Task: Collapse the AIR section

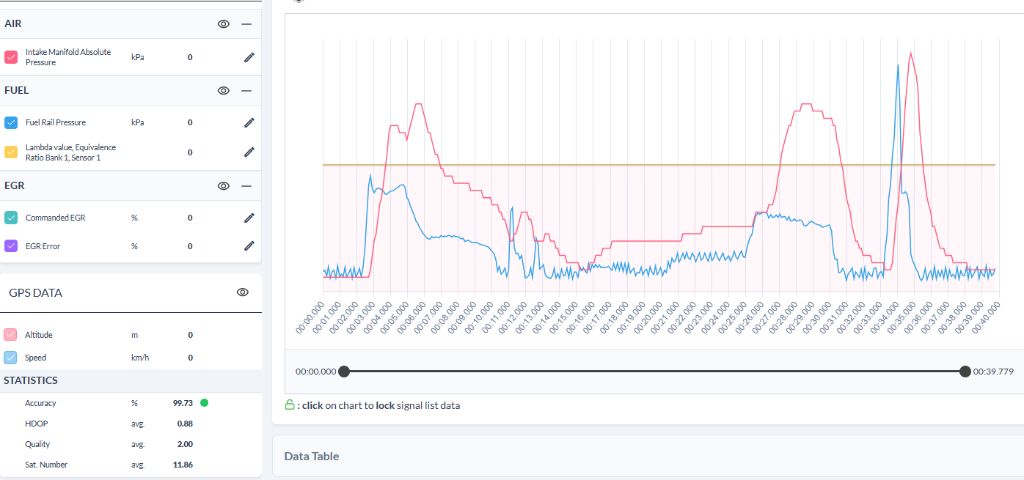Action: click(246, 24)
